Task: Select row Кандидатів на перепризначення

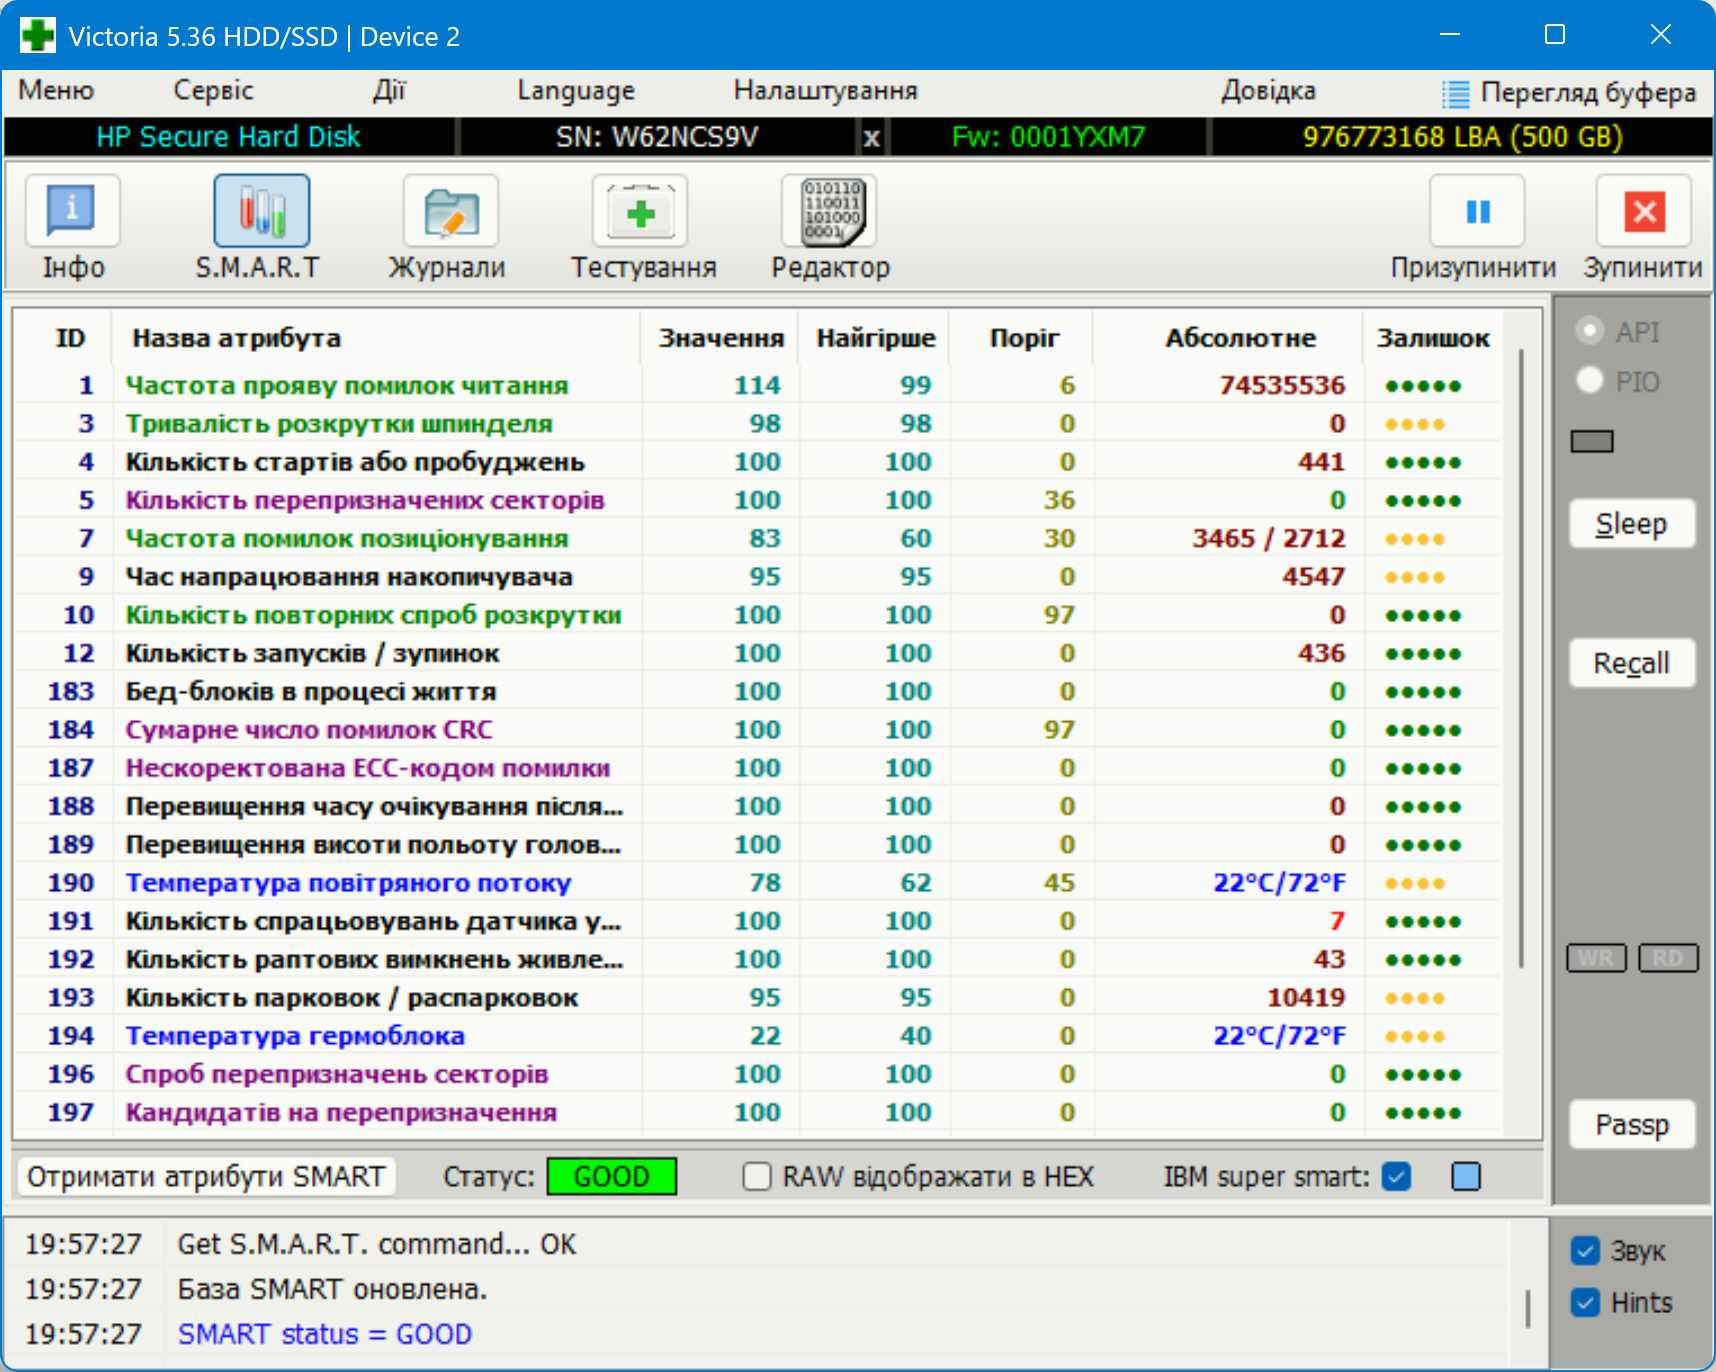Action: (x=758, y=1112)
